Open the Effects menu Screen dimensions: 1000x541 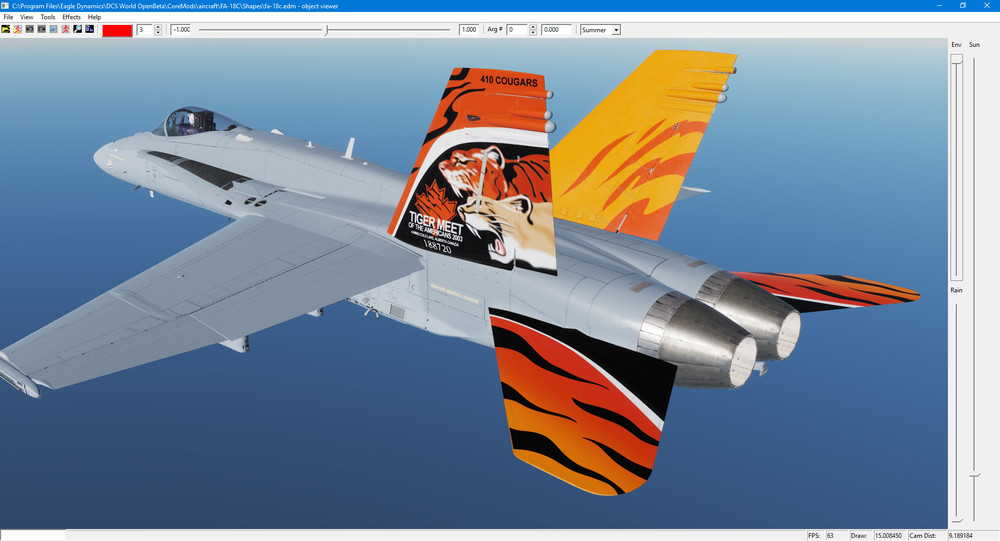[71, 17]
